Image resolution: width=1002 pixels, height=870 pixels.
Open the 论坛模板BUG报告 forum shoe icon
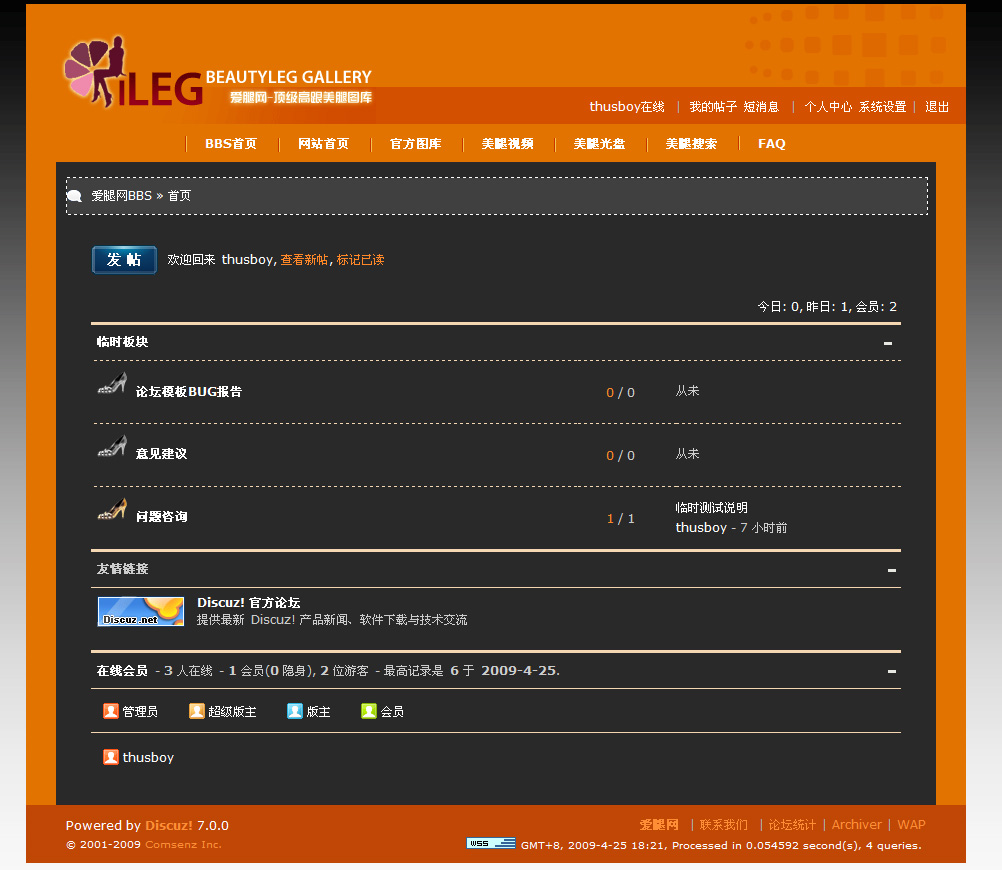[x=111, y=385]
